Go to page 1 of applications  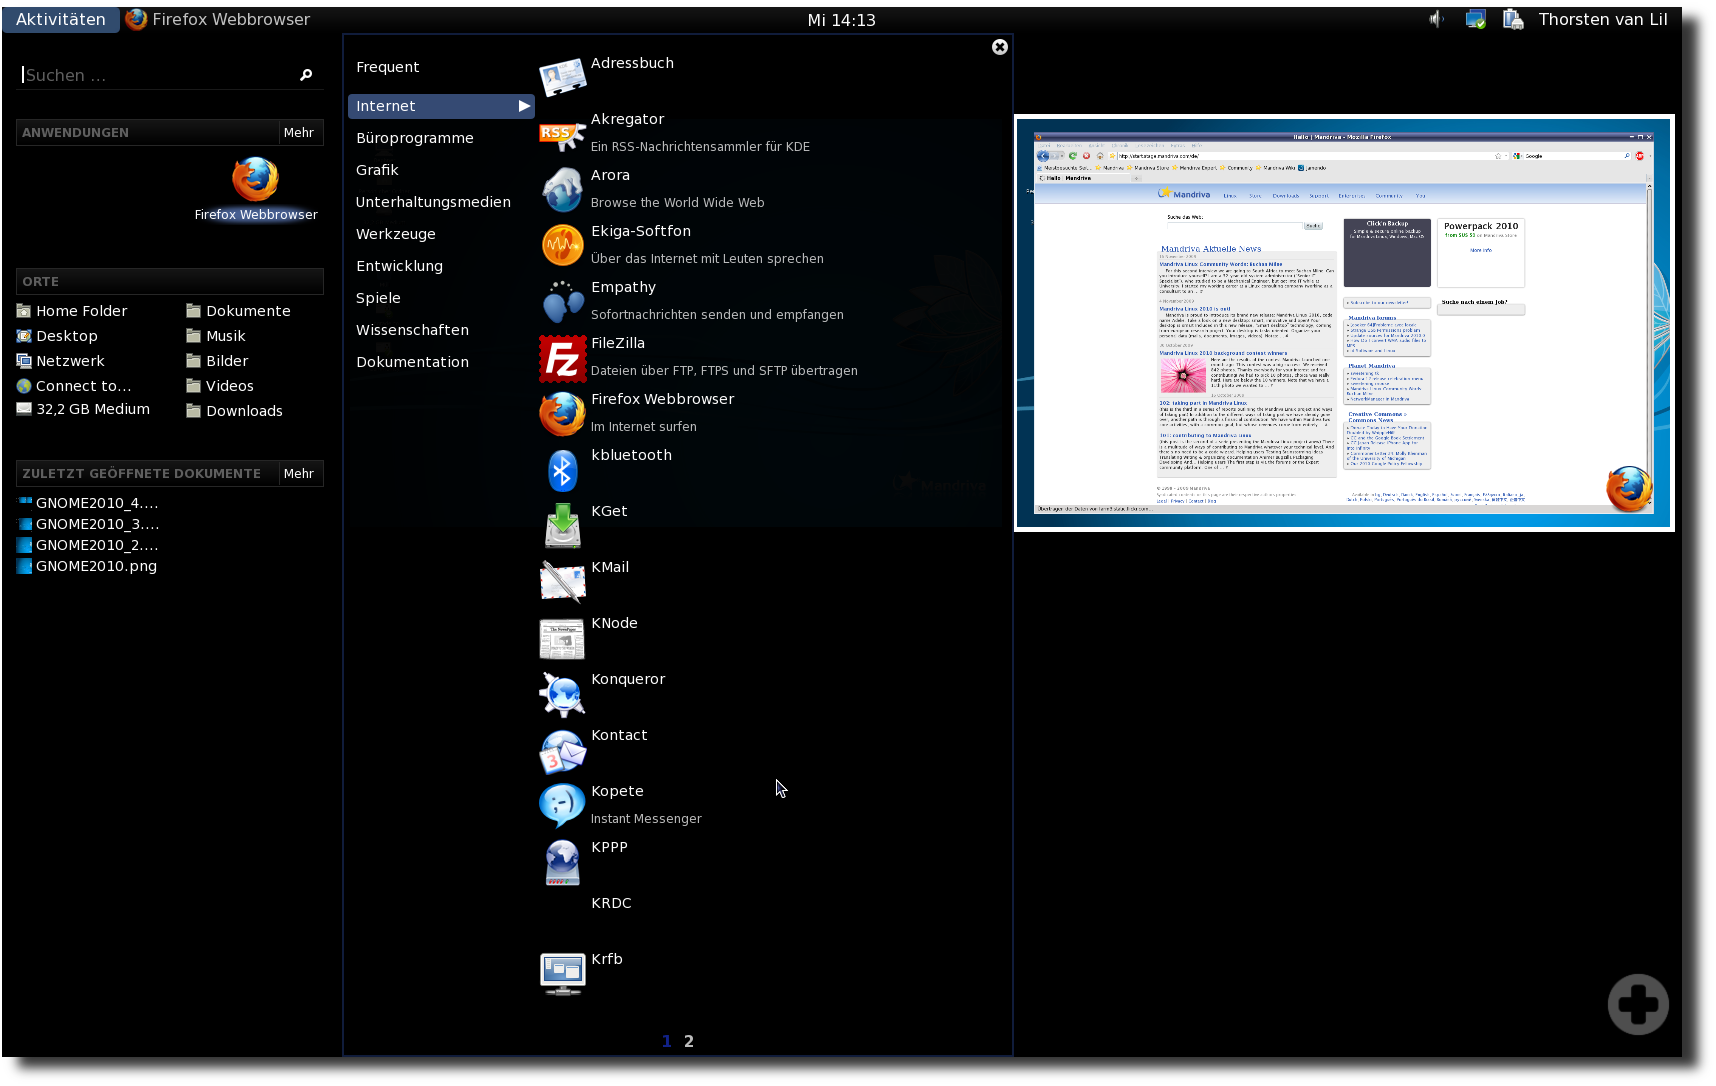point(667,1041)
